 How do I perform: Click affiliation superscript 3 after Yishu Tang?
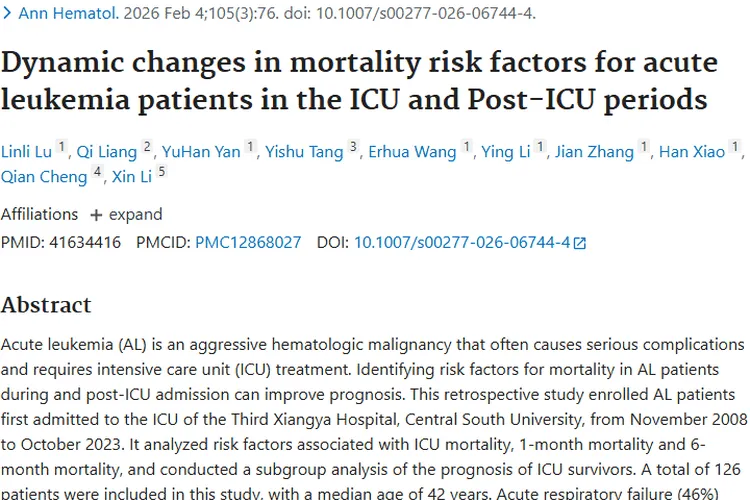coord(353,148)
